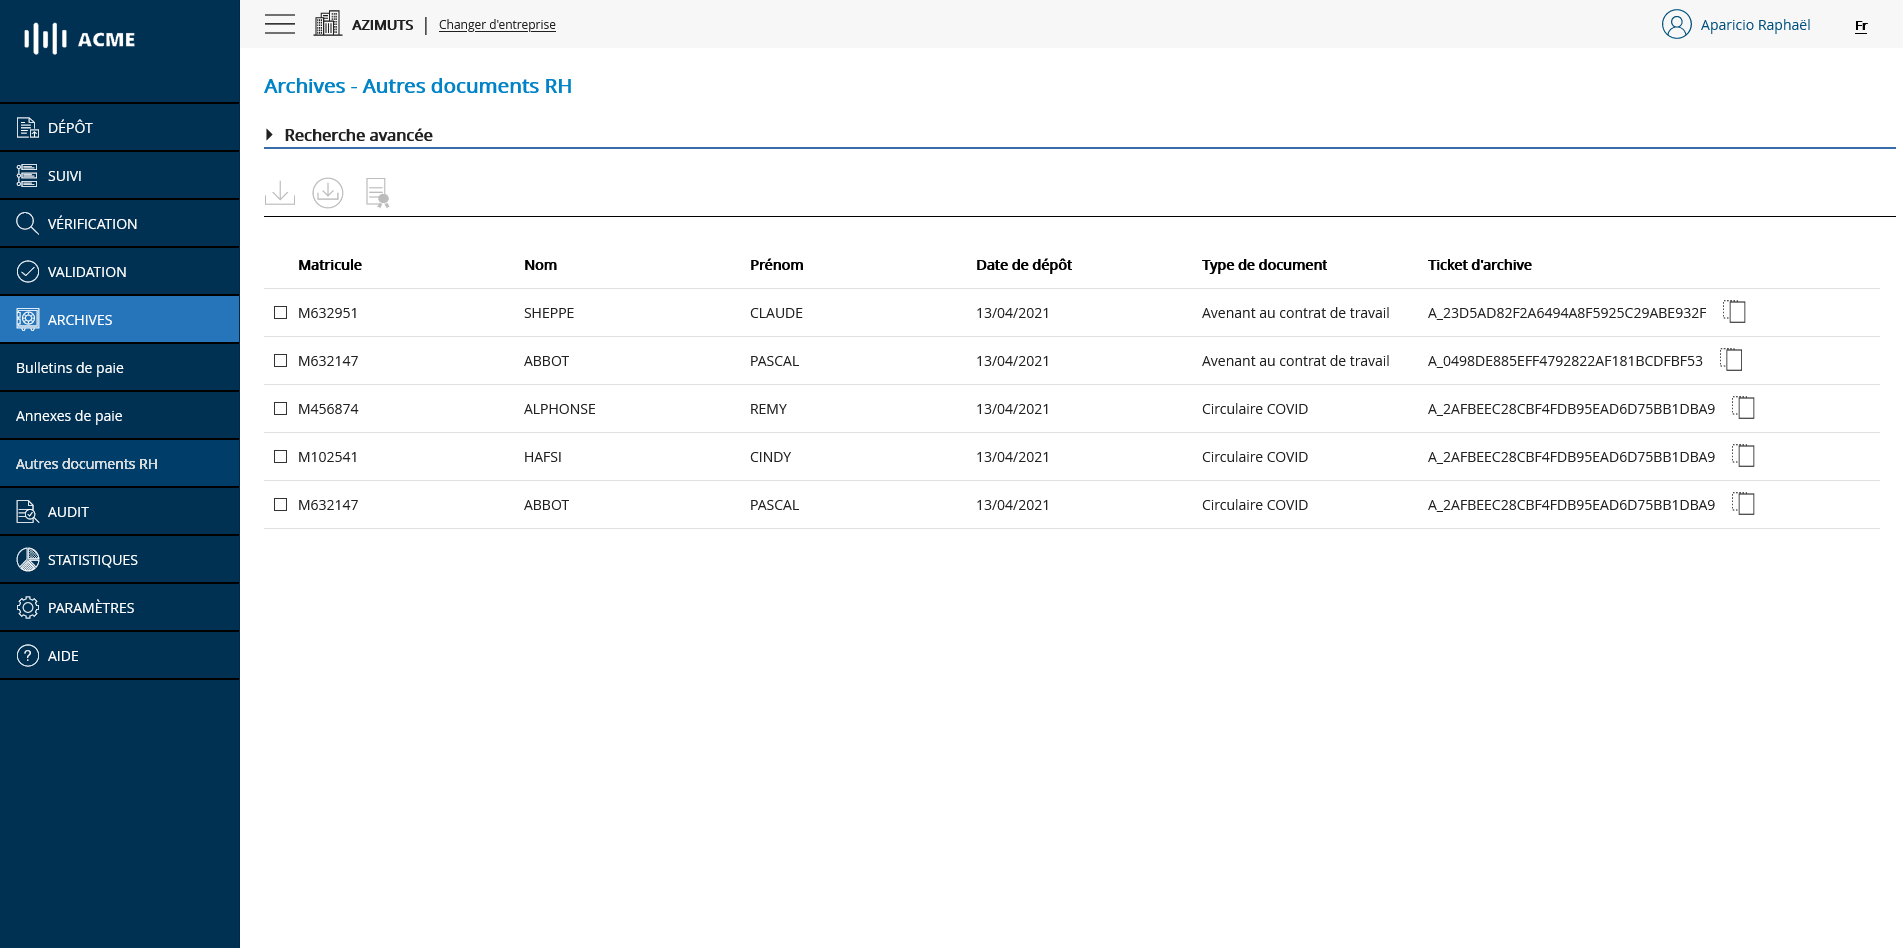Open the PARAMÈTRES settings menu
This screenshot has width=1903, height=948.
tap(90, 608)
